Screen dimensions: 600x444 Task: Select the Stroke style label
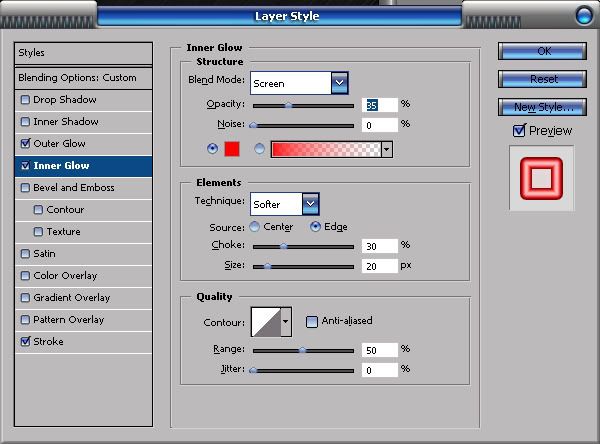(x=48, y=341)
